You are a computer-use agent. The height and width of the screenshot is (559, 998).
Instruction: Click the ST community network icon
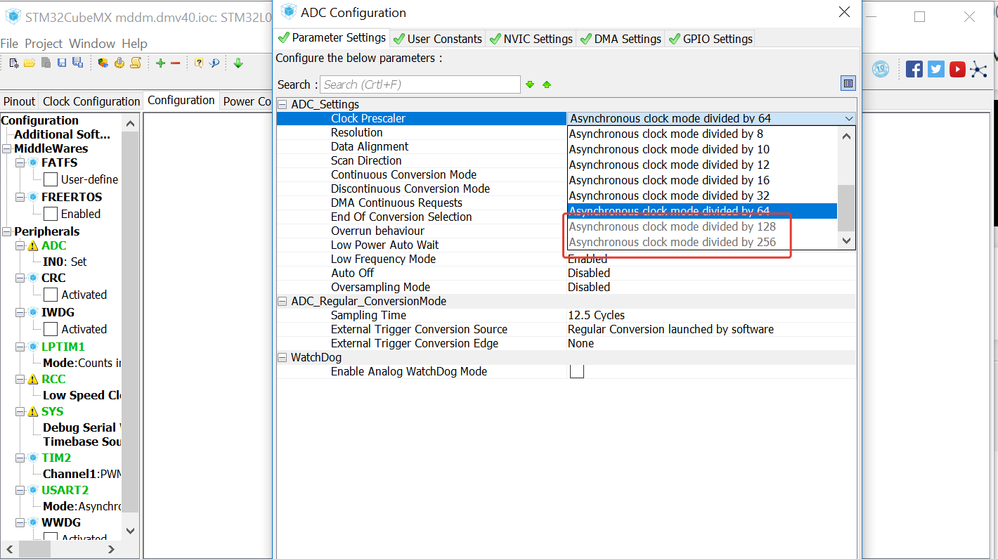pos(979,69)
